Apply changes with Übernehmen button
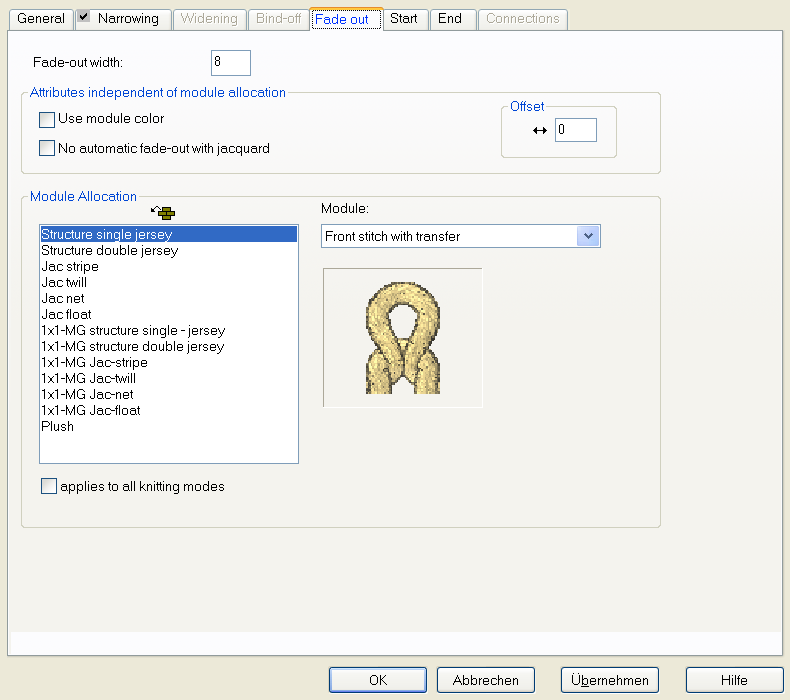 click(610, 680)
